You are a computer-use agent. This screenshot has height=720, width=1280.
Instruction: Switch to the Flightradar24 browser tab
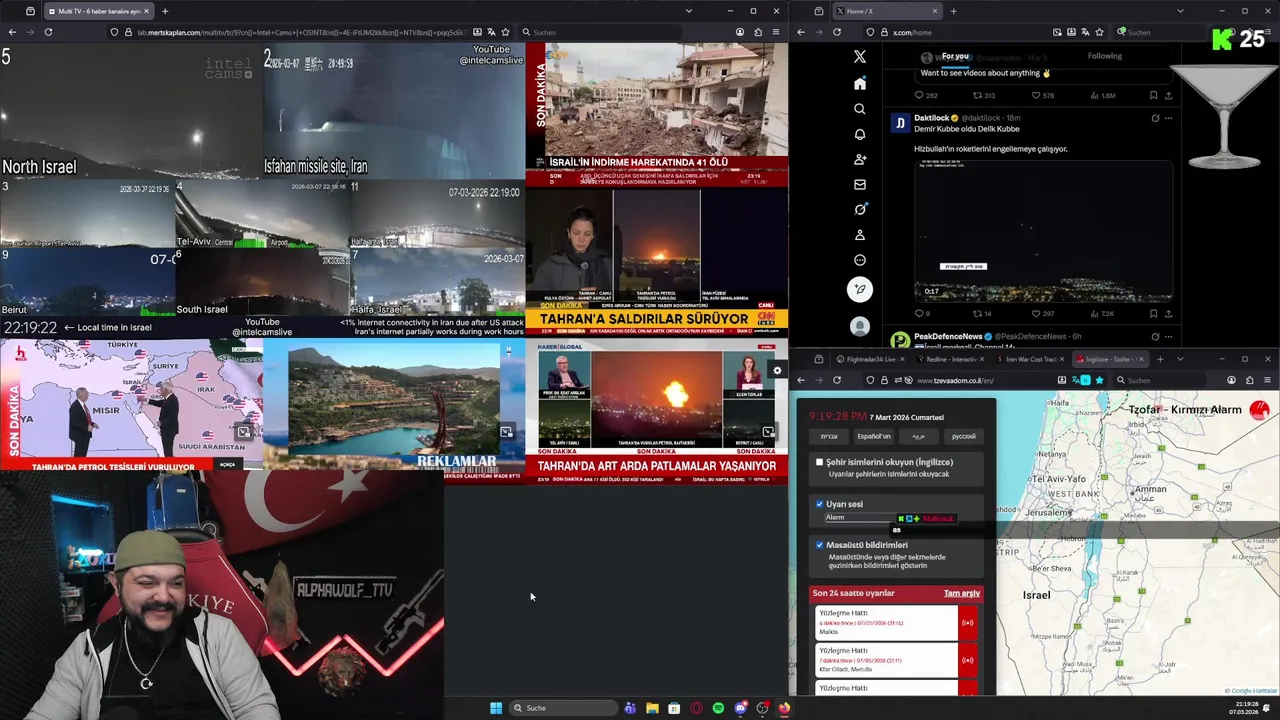coord(869,359)
